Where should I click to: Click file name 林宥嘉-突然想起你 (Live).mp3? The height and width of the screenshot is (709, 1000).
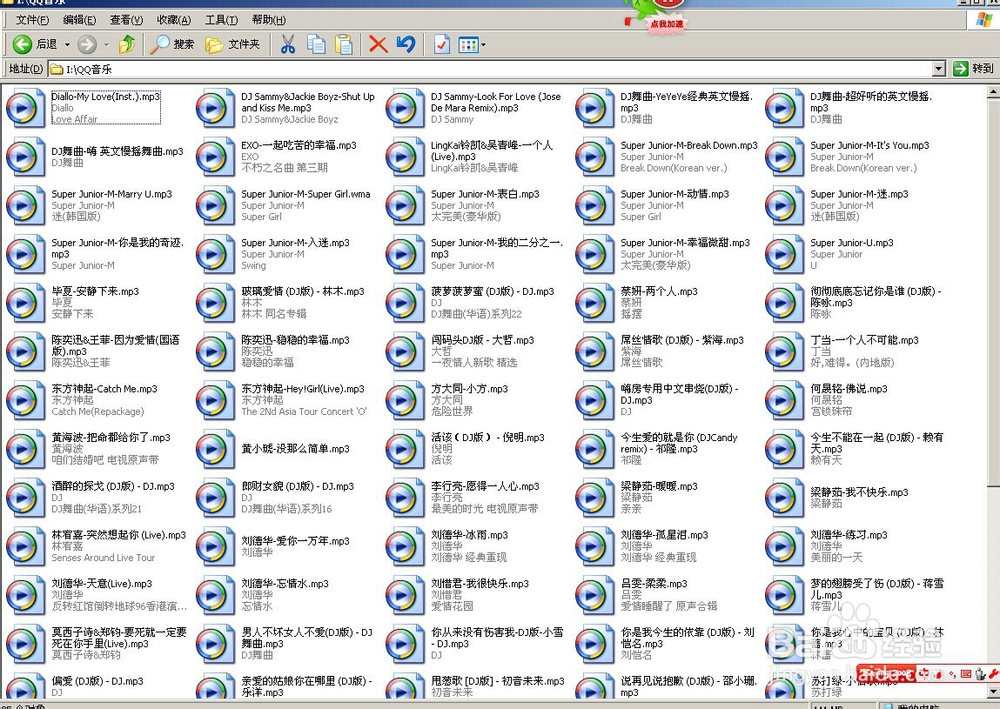[119, 535]
